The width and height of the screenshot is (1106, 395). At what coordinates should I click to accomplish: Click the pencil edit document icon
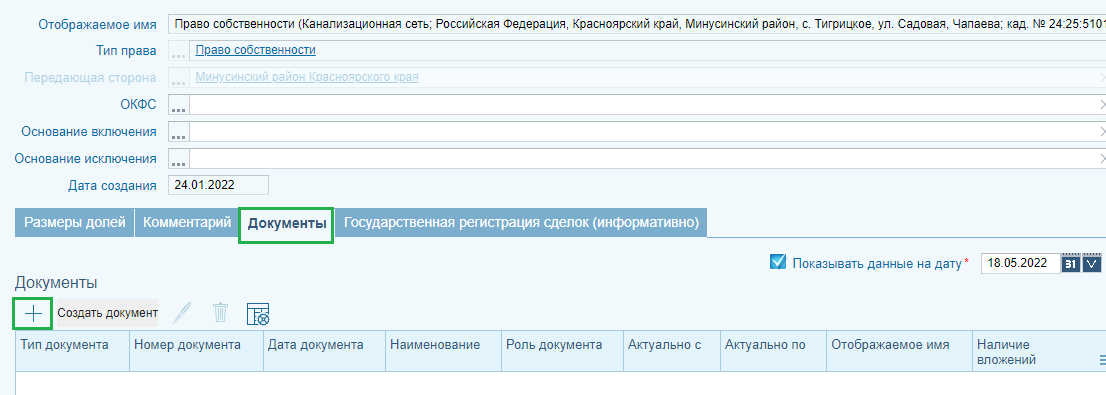(183, 312)
